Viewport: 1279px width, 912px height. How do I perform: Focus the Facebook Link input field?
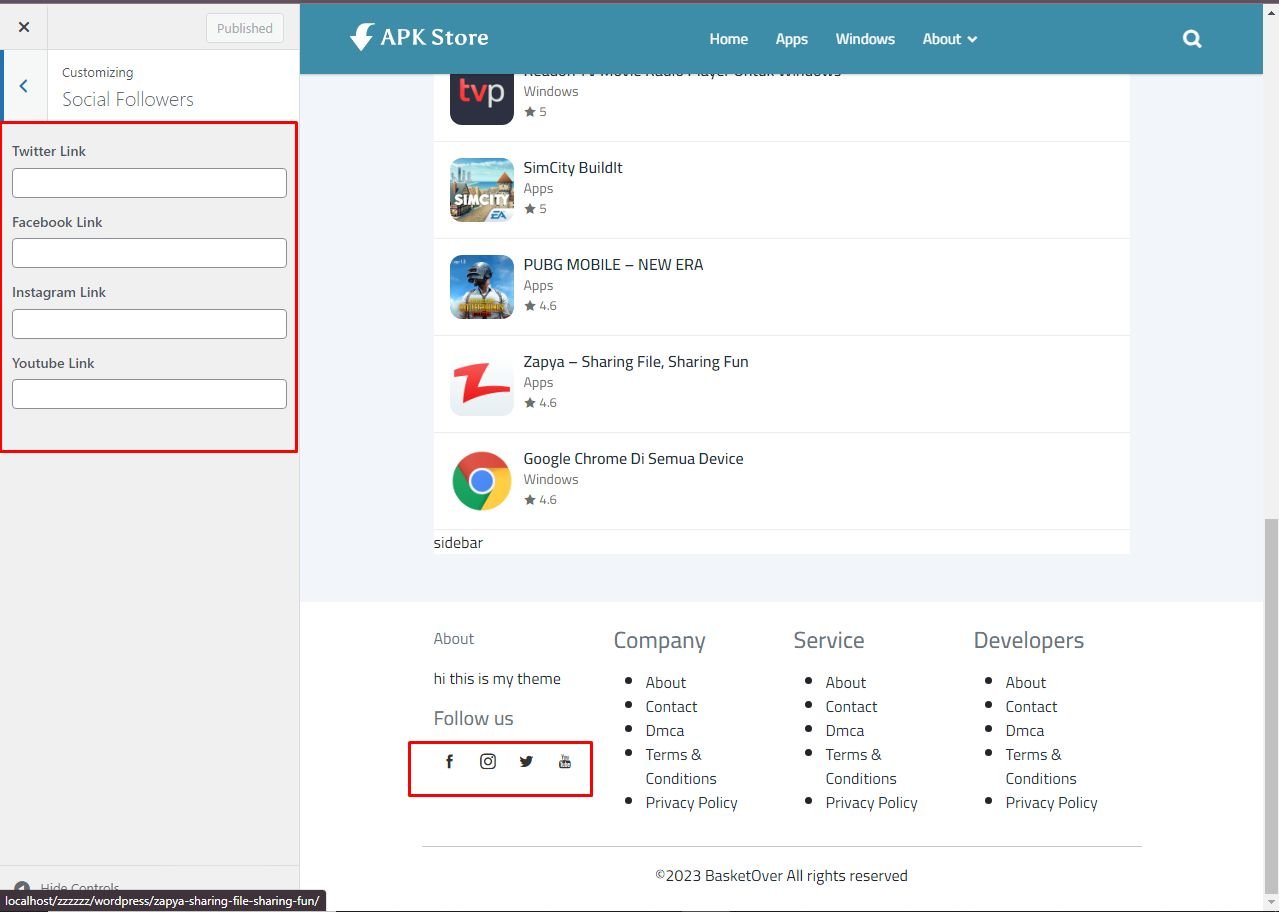149,253
